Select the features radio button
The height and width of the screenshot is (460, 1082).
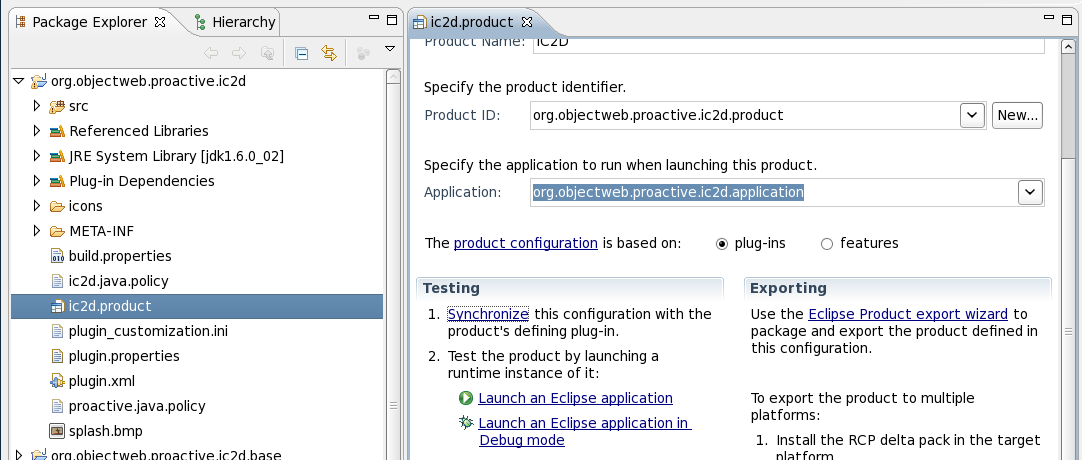pos(827,243)
